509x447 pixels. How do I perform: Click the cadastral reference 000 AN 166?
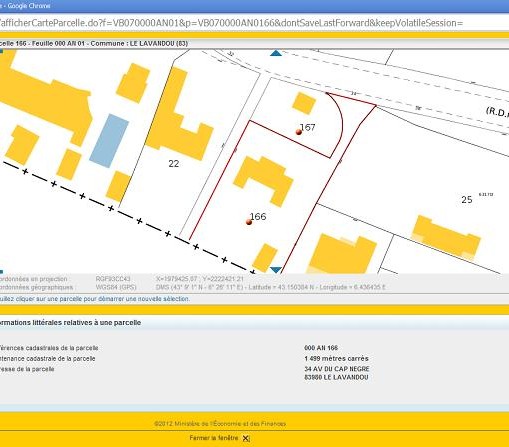click(321, 348)
